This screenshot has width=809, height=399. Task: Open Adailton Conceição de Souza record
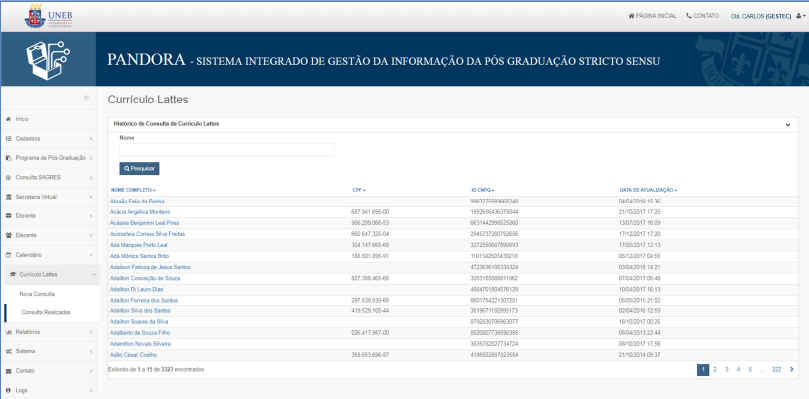(145, 278)
